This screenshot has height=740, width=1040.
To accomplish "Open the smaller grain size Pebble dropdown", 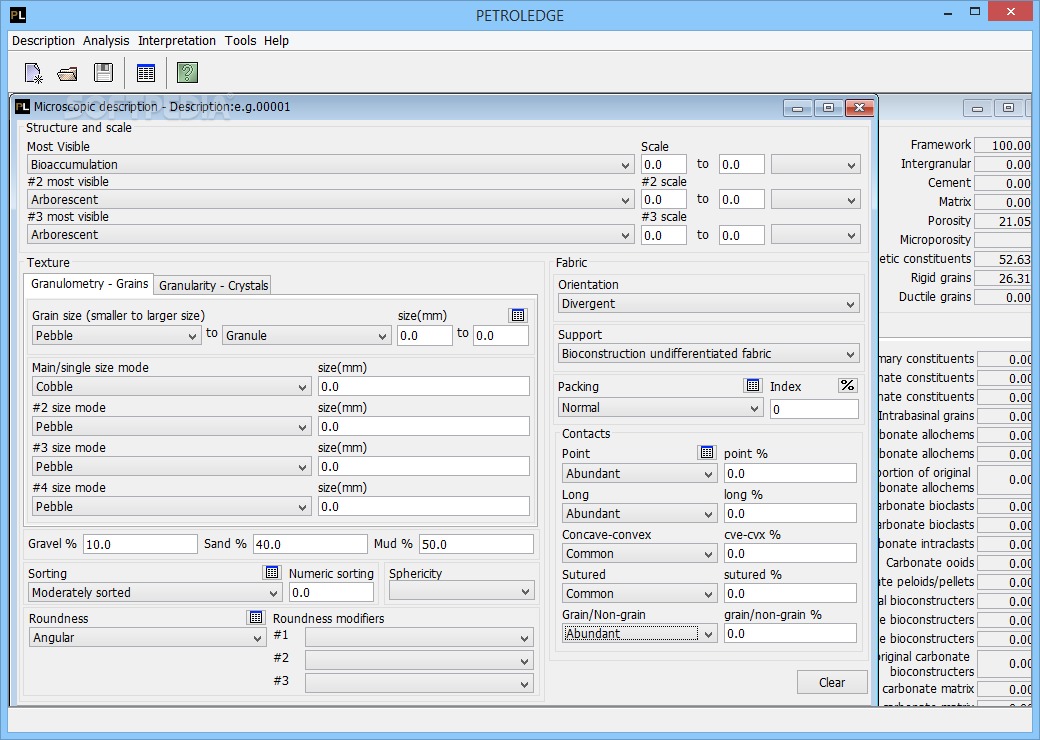I will [117, 336].
